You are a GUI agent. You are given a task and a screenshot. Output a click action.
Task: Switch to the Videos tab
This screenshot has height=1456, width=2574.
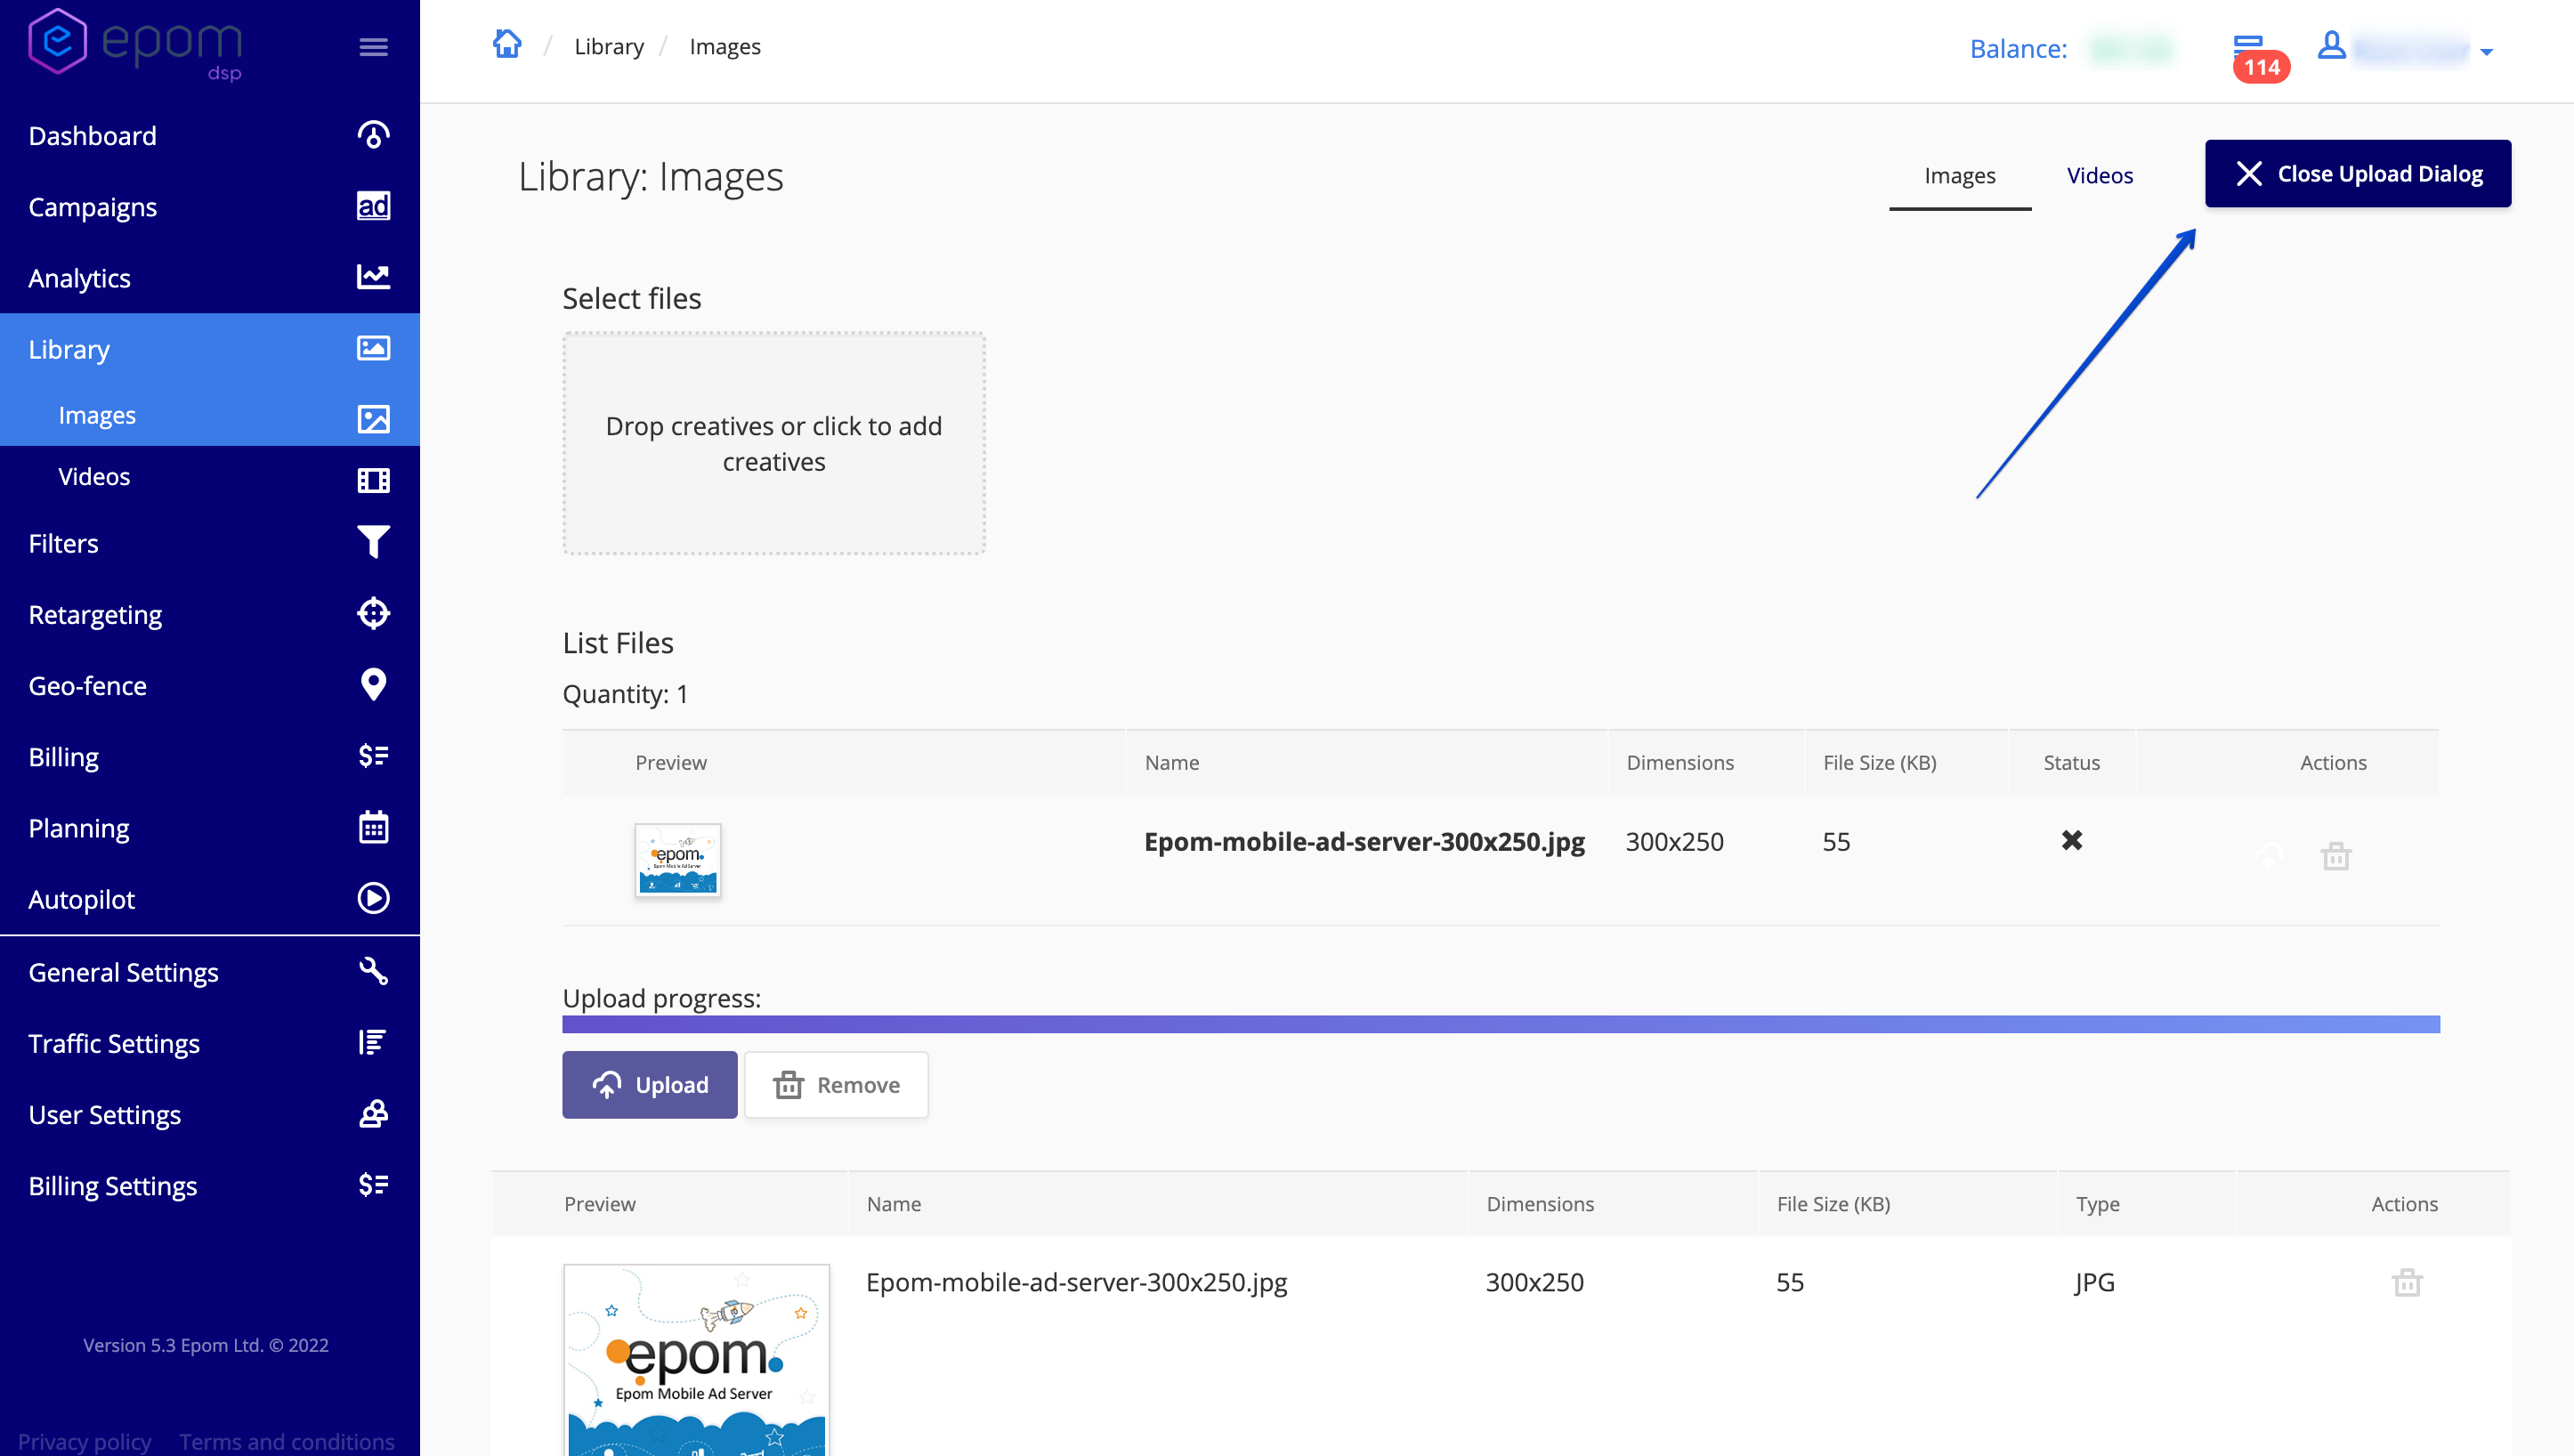(2099, 175)
